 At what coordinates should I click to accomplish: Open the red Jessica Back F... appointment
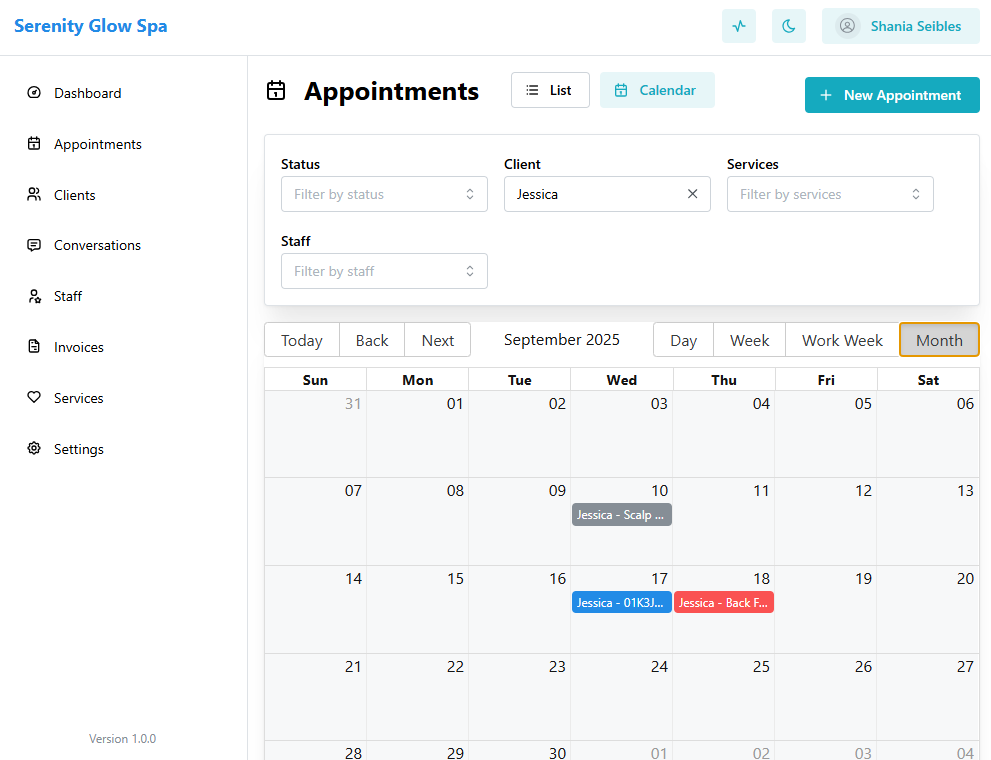click(x=723, y=603)
